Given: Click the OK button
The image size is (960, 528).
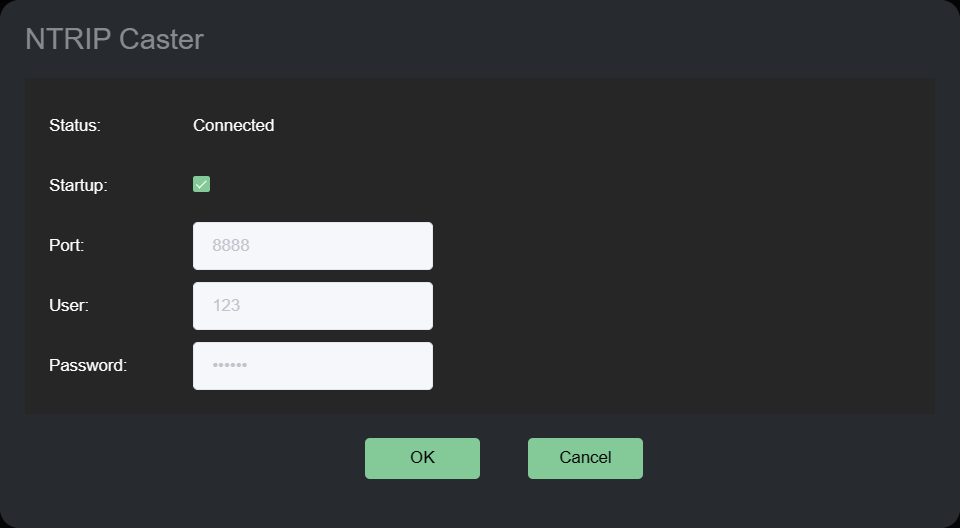Looking at the screenshot, I should 422,458.
